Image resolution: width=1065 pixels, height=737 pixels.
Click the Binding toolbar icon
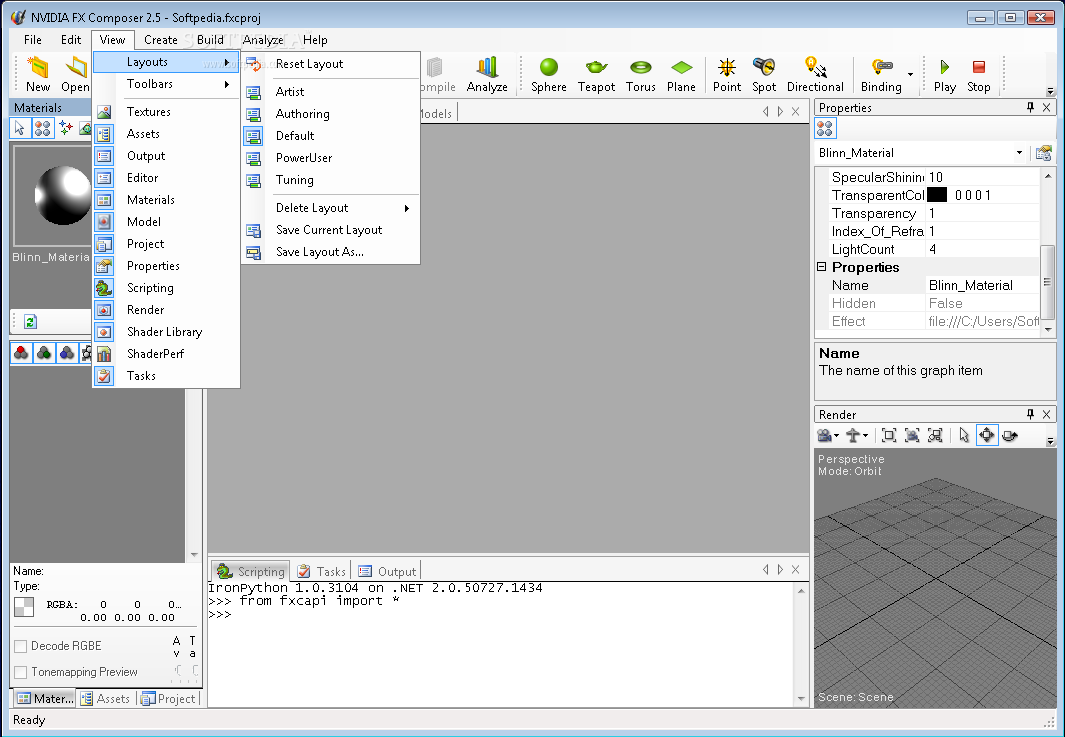[881, 75]
